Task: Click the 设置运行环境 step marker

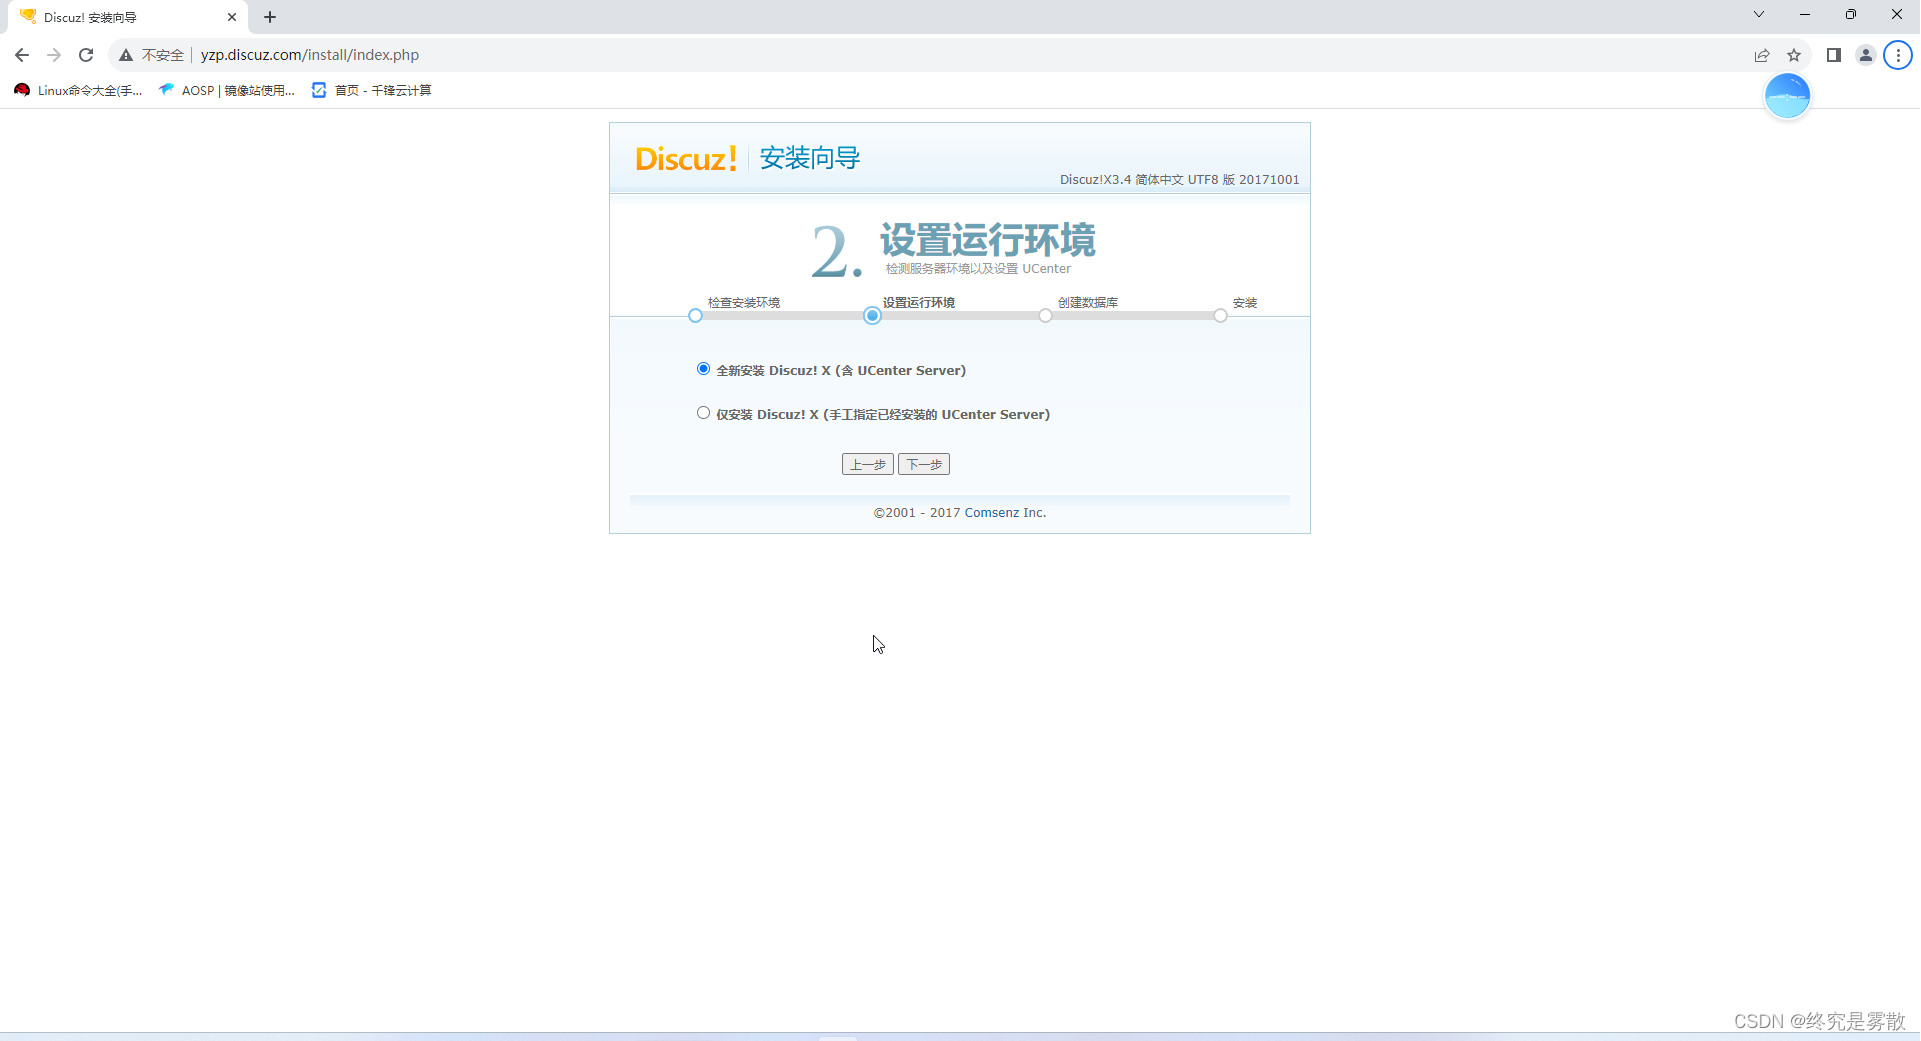Action: pyautogui.click(x=873, y=316)
